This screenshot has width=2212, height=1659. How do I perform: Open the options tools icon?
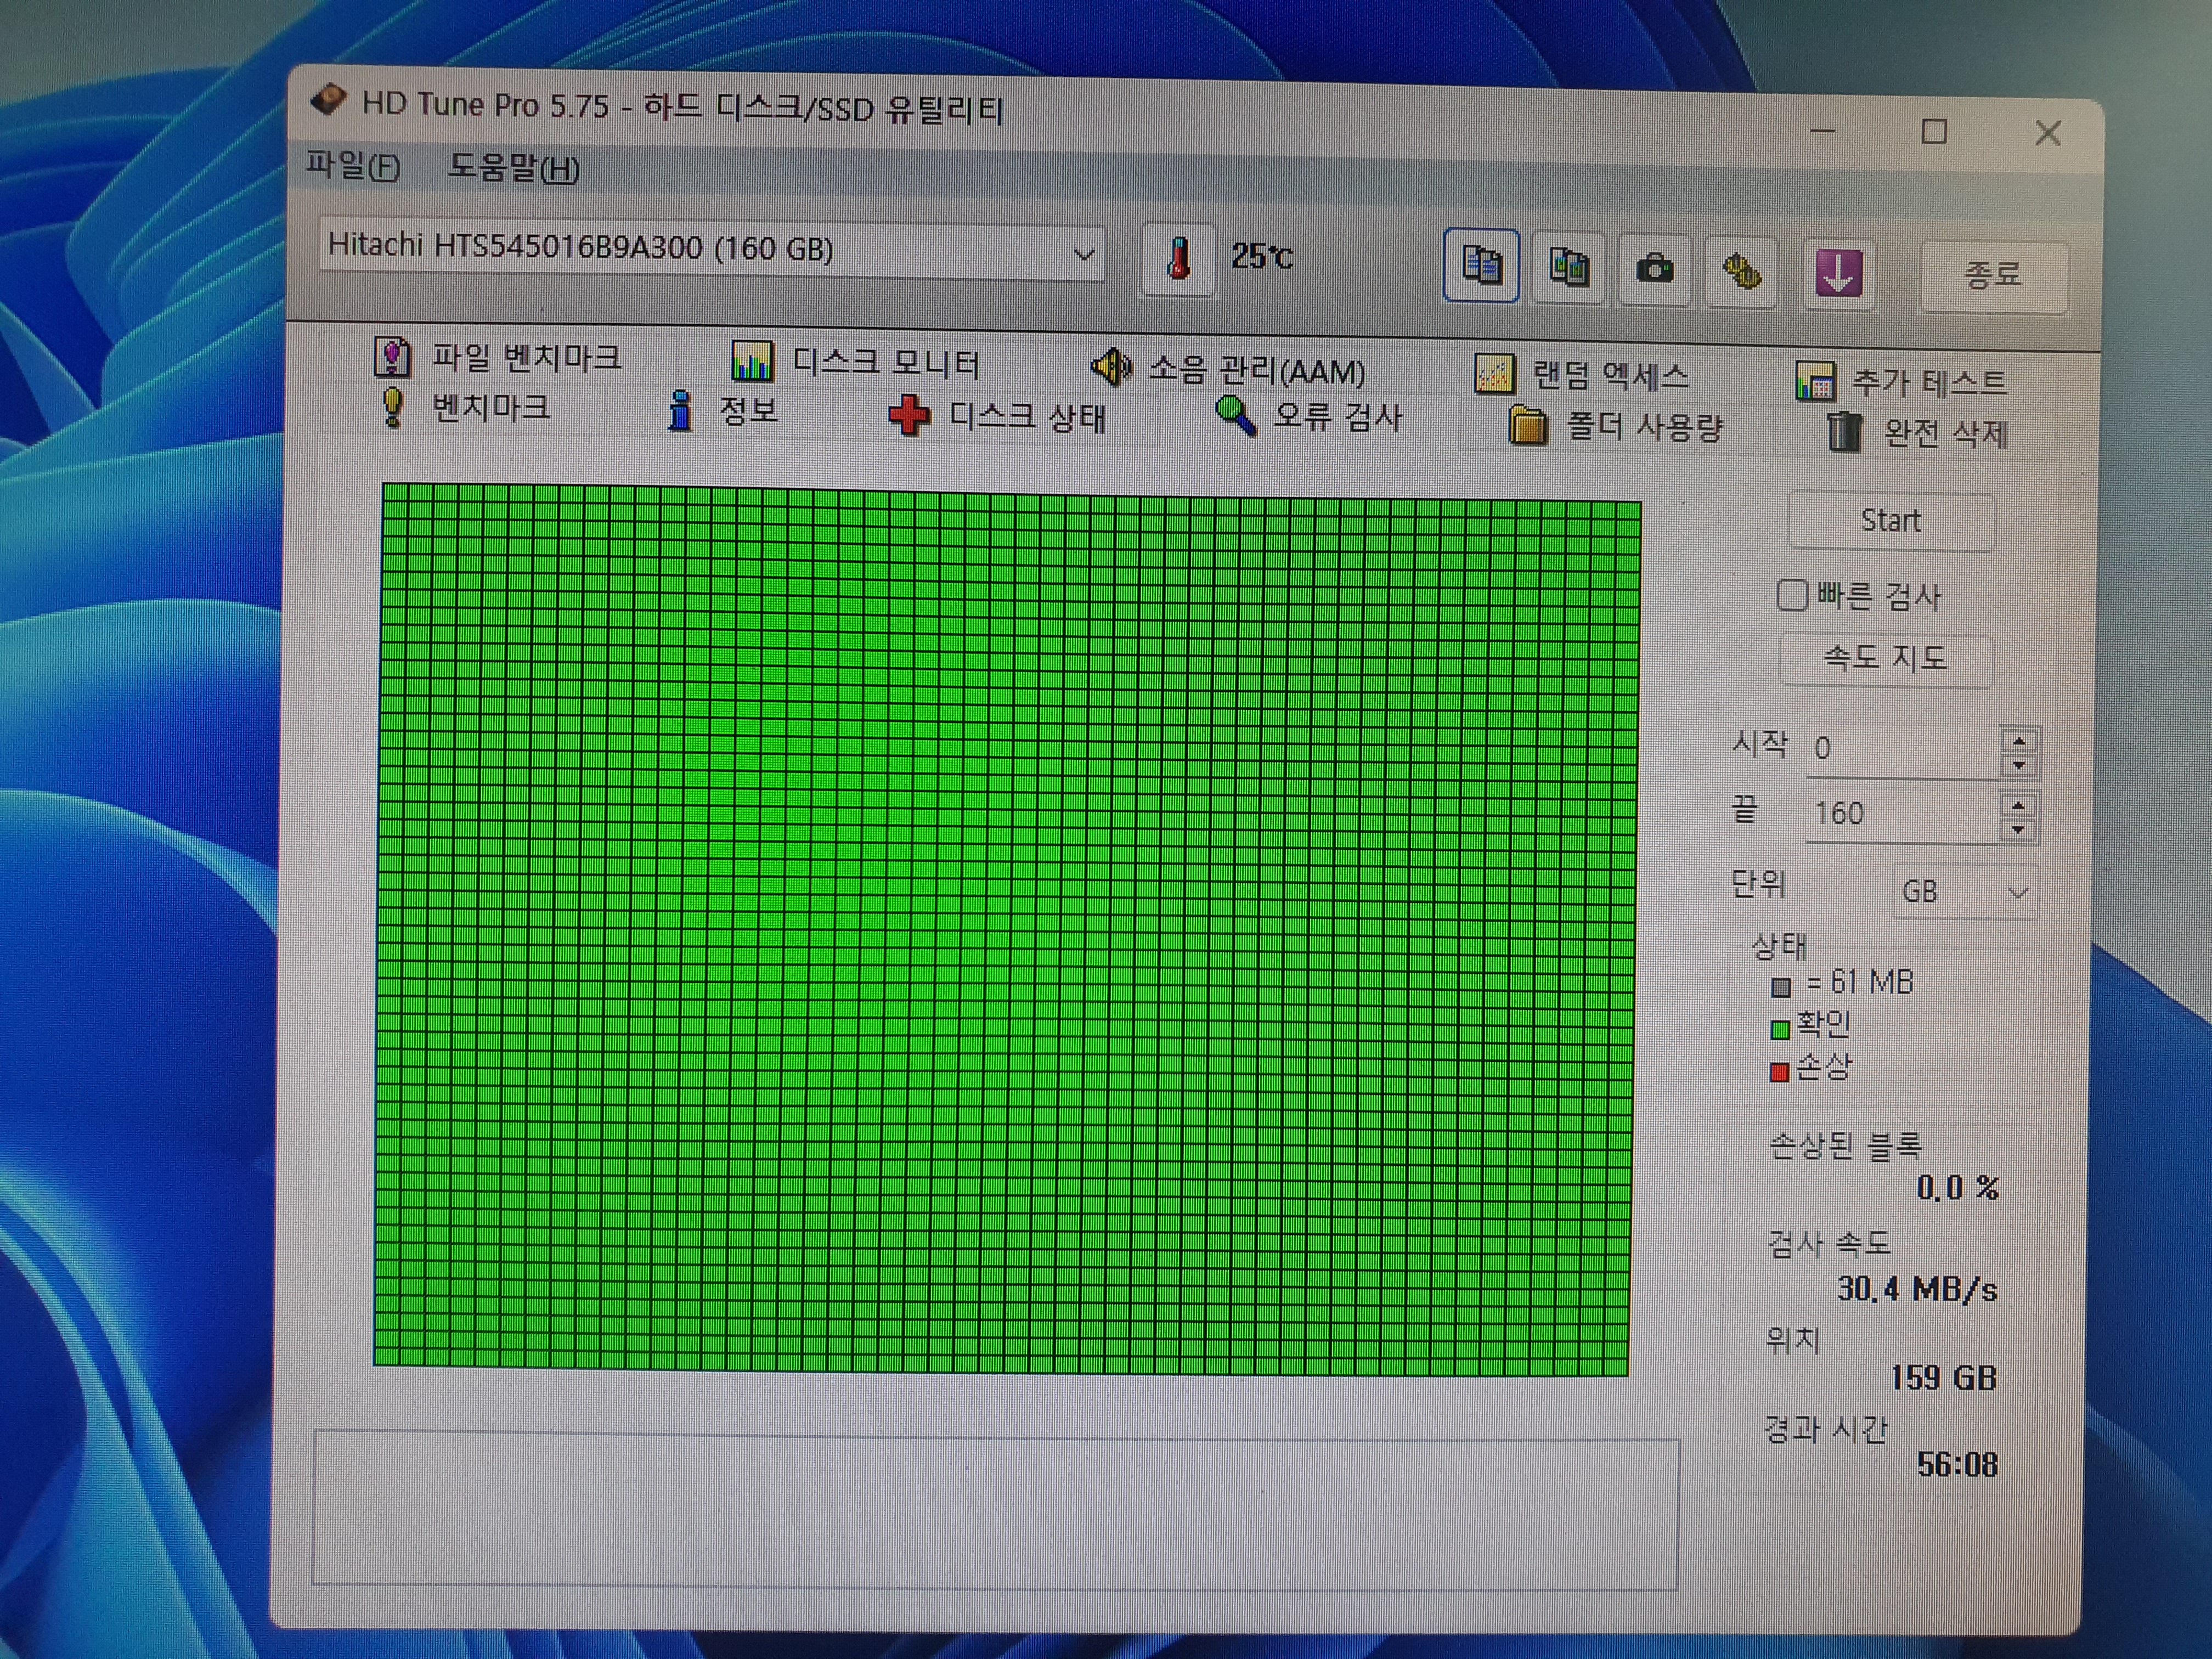(1742, 272)
